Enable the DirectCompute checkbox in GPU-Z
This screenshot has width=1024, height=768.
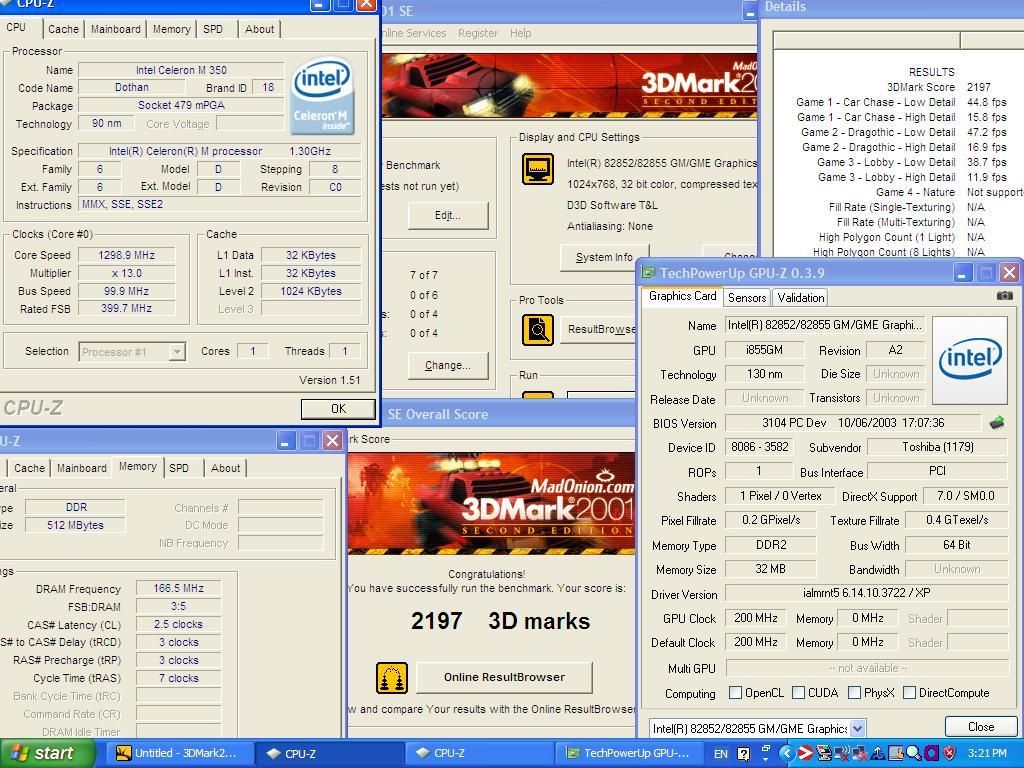tap(909, 693)
